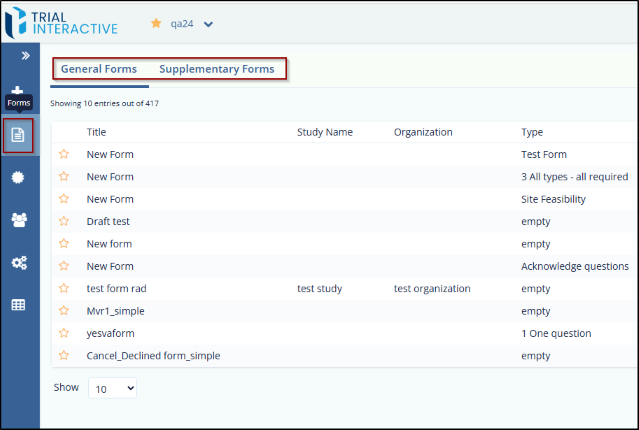This screenshot has height=430, width=639.
Task: Open the Forms icon in the sidebar
Action: pos(19,135)
